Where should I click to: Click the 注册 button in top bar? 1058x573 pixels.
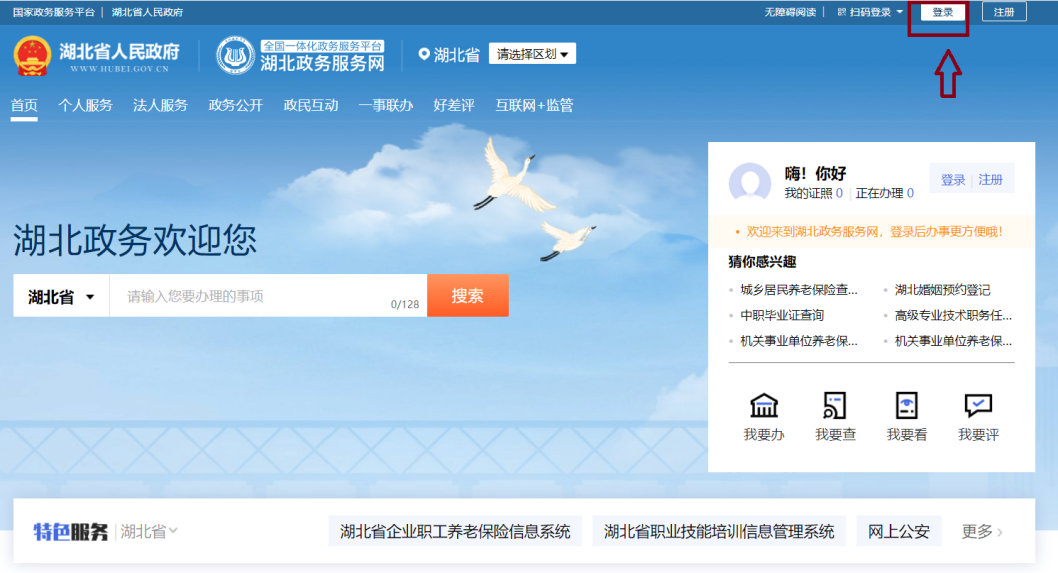1004,12
